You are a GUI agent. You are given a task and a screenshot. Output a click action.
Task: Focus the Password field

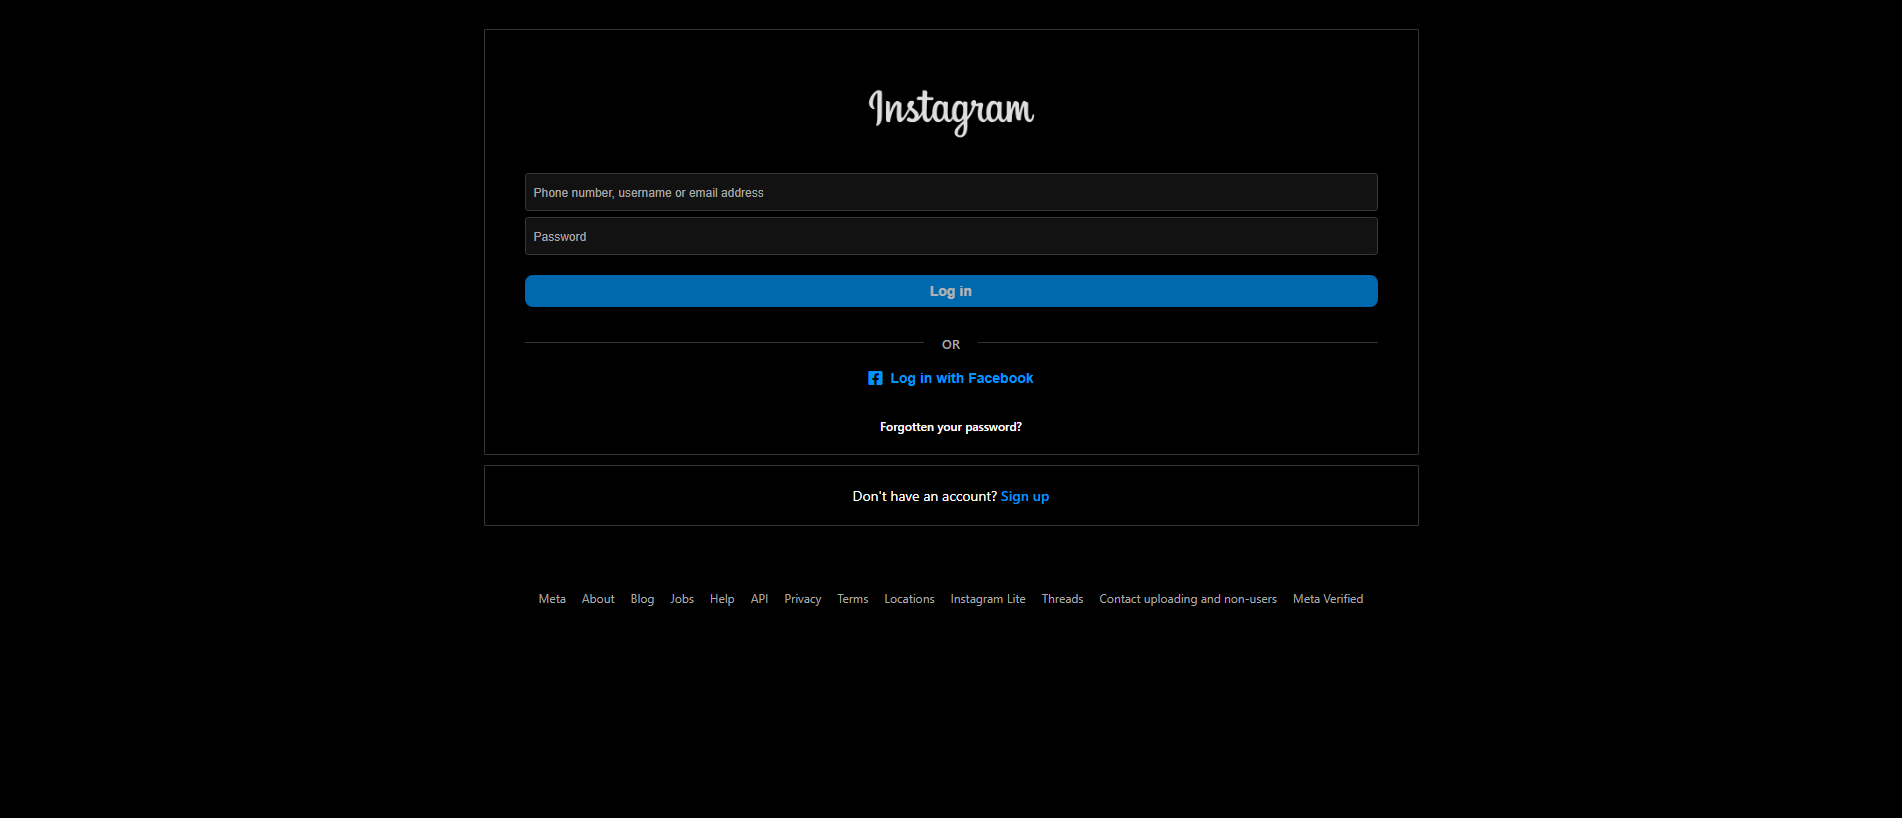pyautogui.click(x=951, y=236)
